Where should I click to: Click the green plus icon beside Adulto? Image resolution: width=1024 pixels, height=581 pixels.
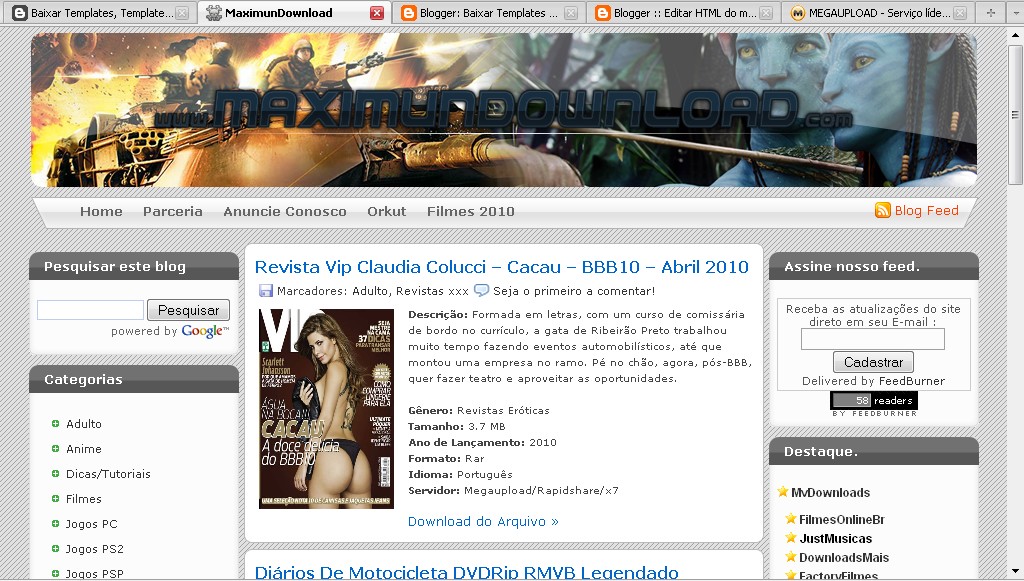coord(56,424)
